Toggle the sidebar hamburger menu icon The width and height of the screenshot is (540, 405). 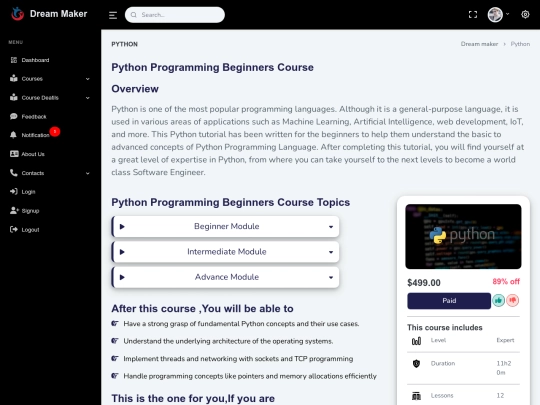tap(113, 15)
